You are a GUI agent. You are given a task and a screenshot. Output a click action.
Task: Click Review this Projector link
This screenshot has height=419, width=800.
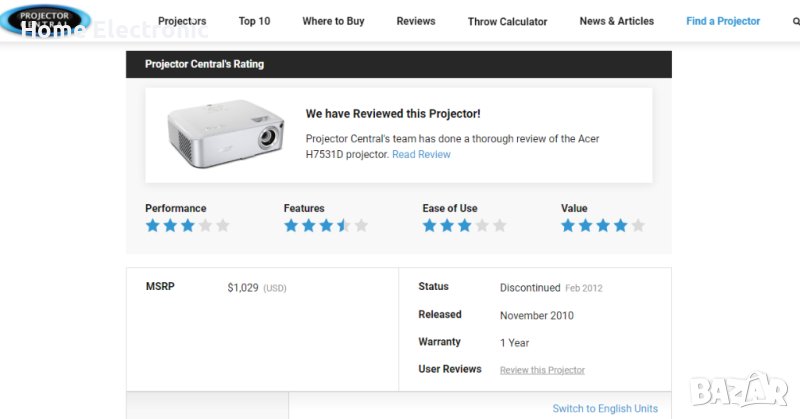point(542,370)
